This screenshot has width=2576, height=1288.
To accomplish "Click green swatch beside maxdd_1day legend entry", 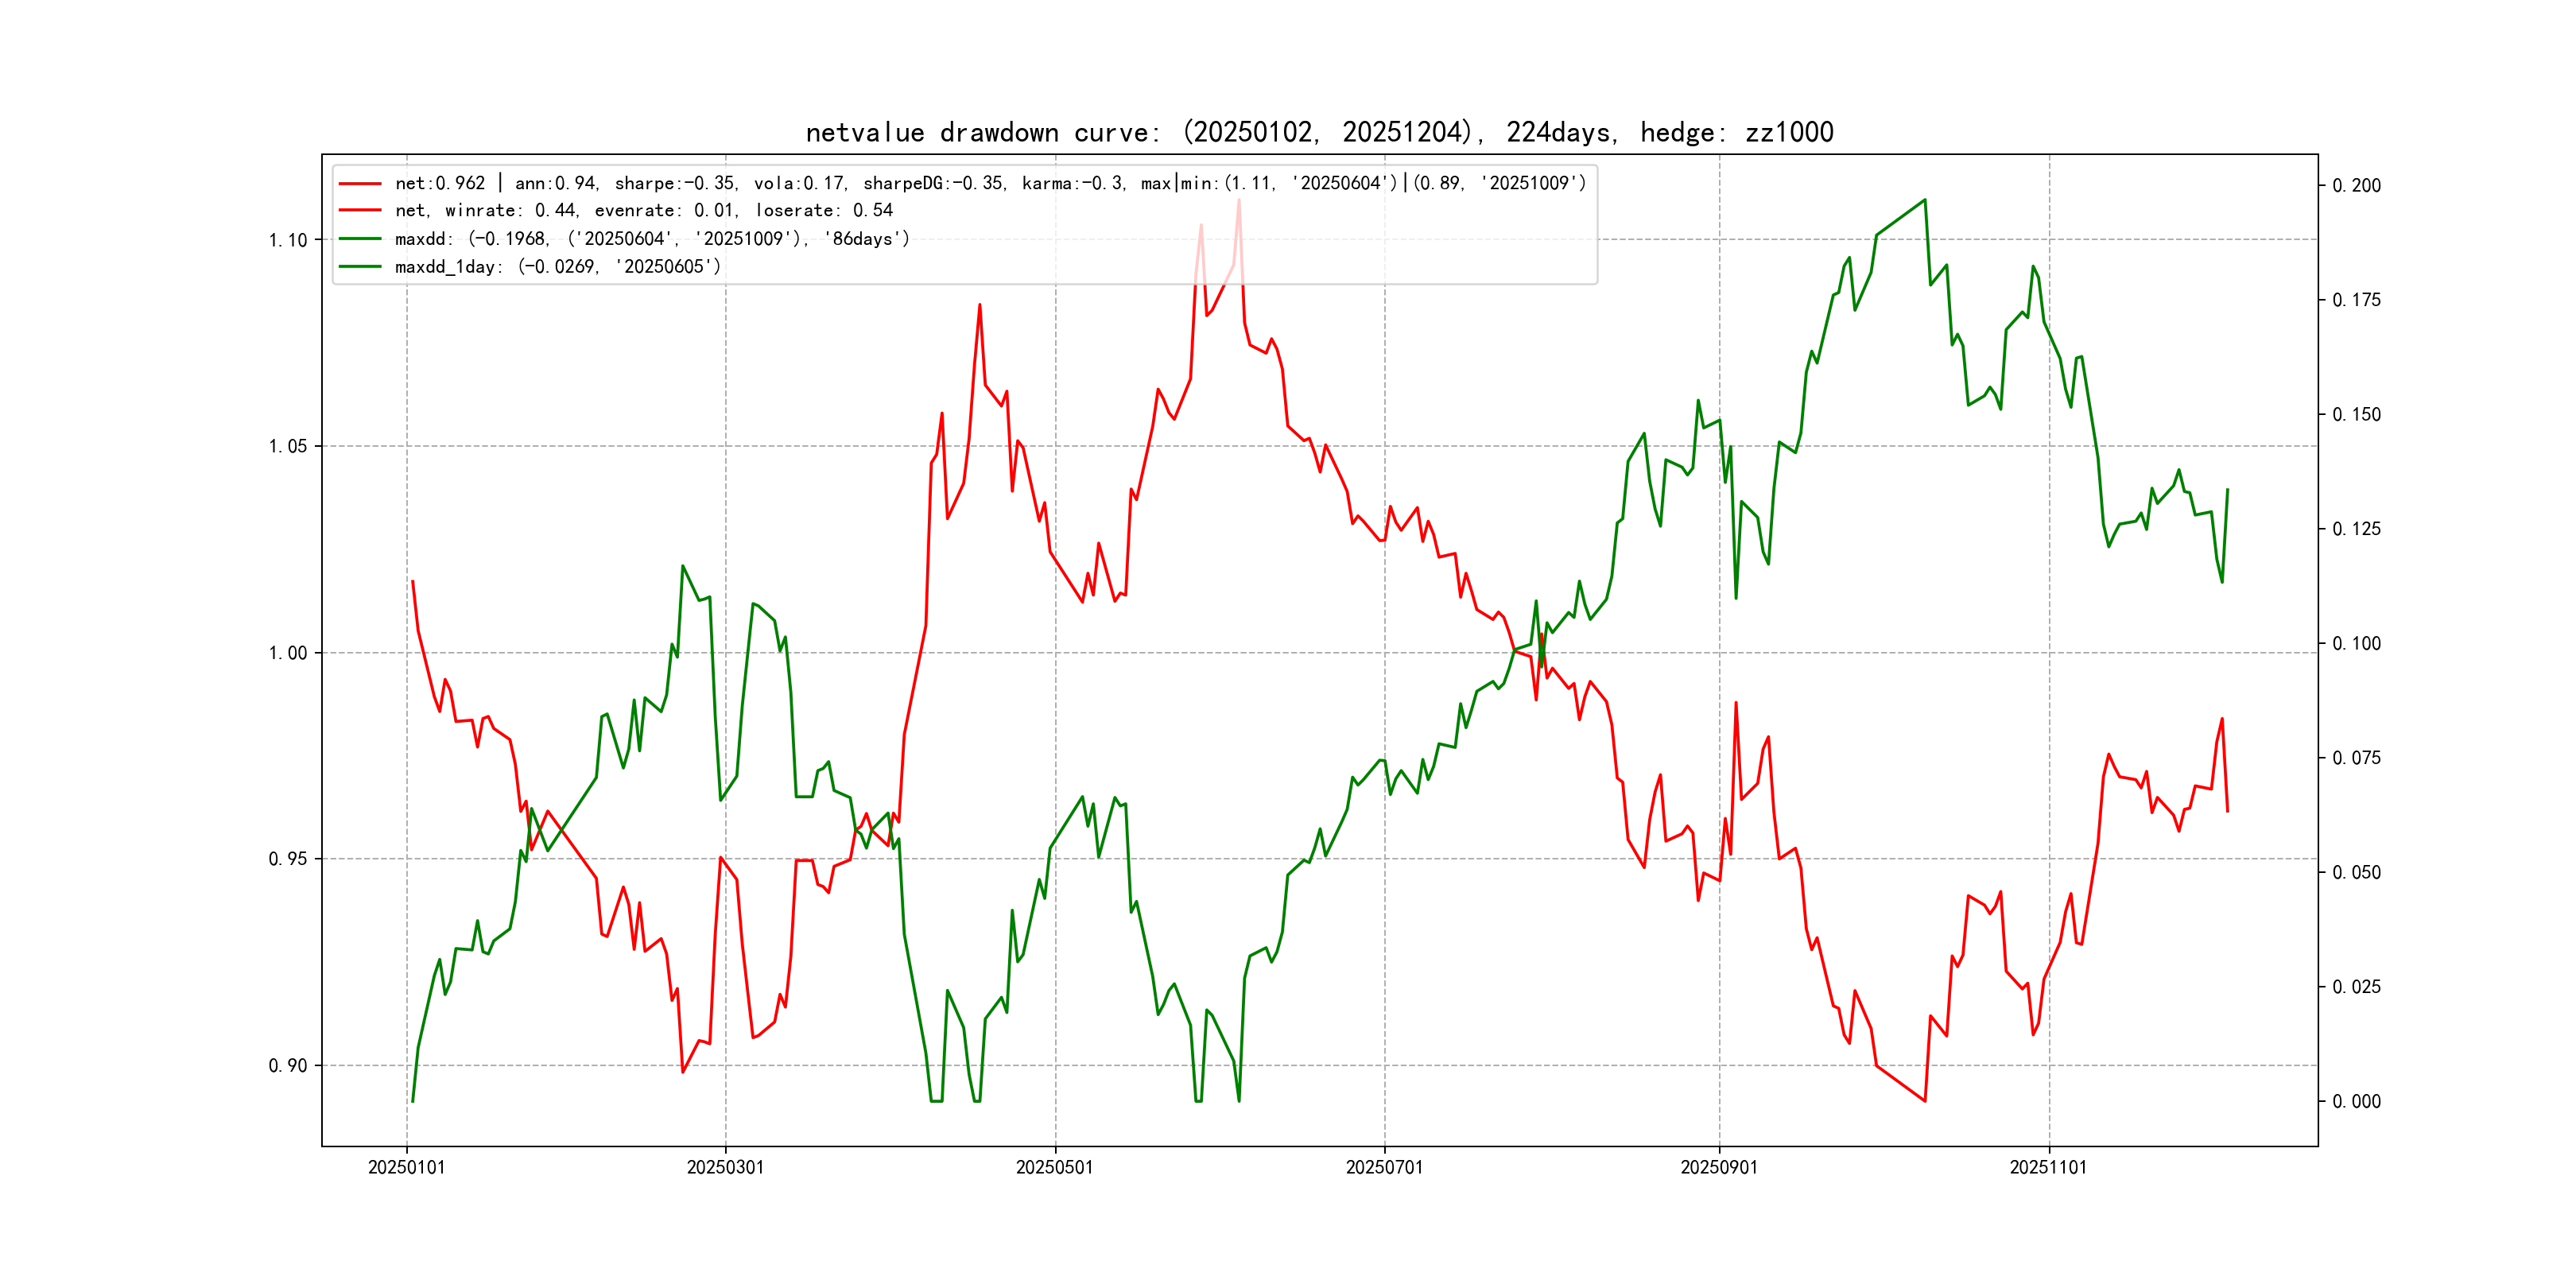I will [359, 266].
